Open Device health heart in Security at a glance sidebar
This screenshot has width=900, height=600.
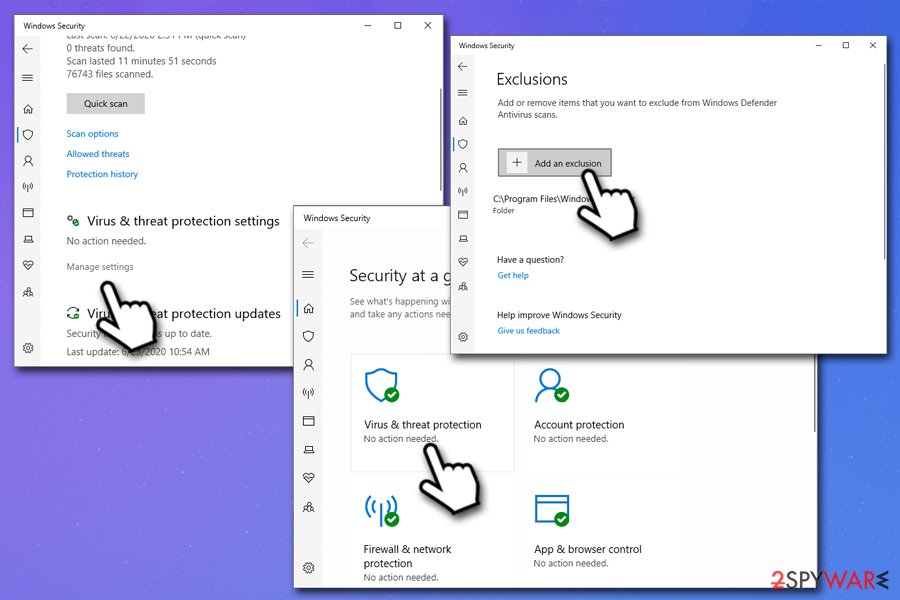[x=308, y=477]
